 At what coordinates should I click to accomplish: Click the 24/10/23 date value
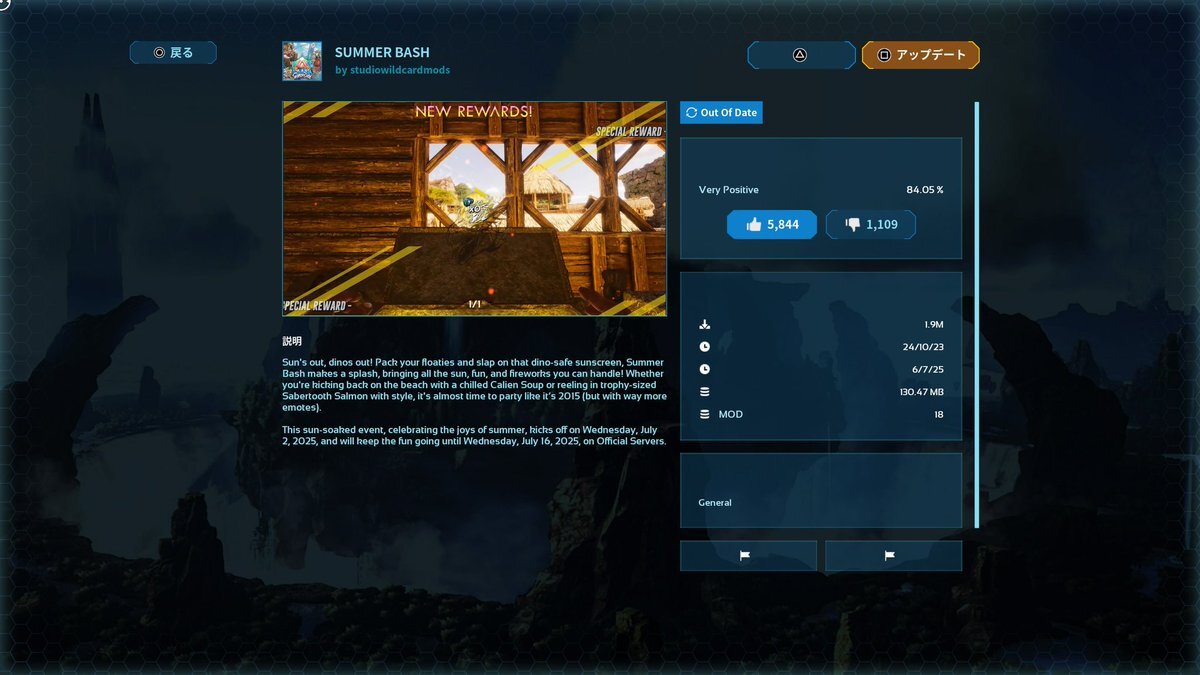[923, 347]
